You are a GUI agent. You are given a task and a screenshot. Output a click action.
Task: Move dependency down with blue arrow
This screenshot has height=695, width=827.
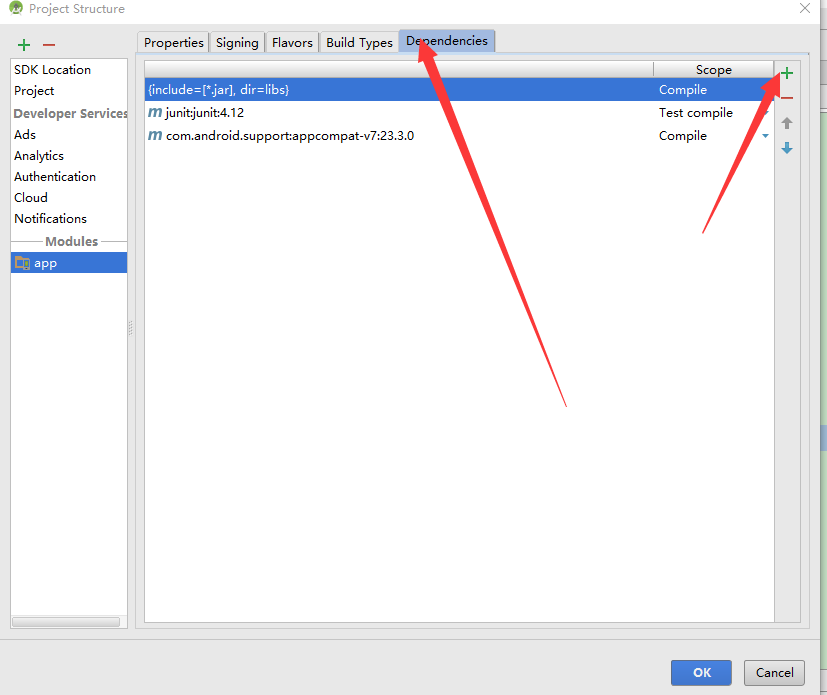pyautogui.click(x=786, y=148)
